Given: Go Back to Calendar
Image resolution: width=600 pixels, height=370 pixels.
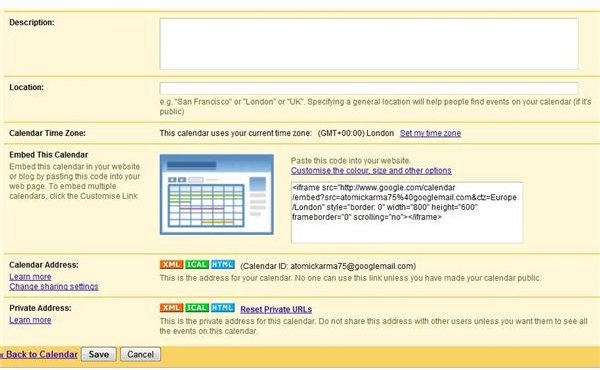Looking at the screenshot, I should [39, 354].
